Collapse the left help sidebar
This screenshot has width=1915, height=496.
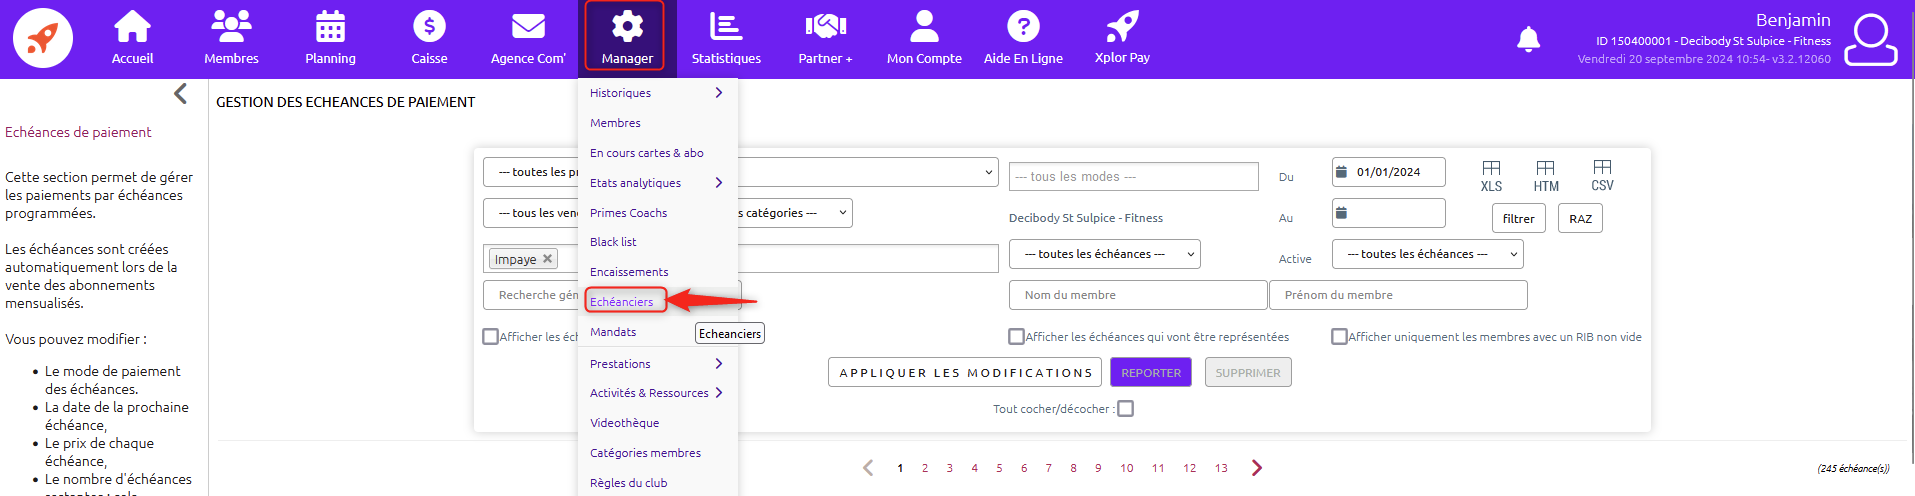coord(181,94)
